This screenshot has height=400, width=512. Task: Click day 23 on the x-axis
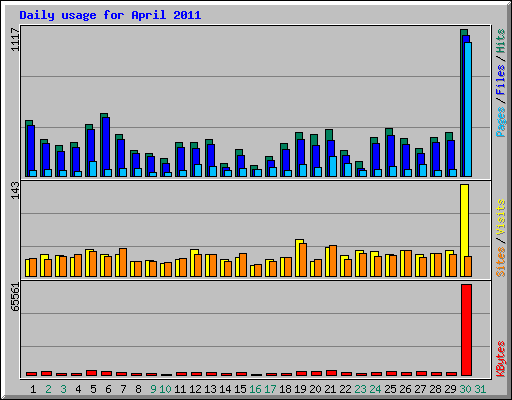360,389
